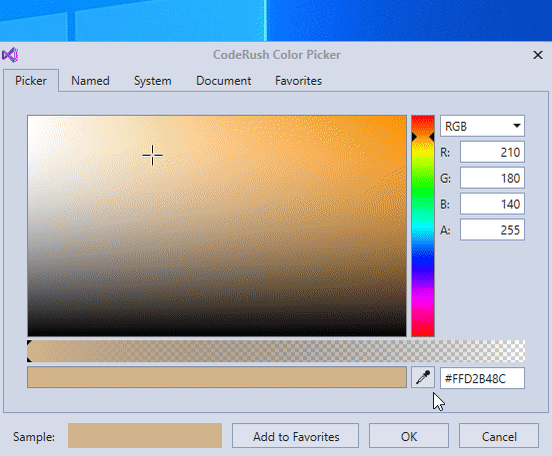Image resolution: width=552 pixels, height=456 pixels.
Task: Click the vertical hue spectrum slider
Action: pyautogui.click(x=423, y=226)
